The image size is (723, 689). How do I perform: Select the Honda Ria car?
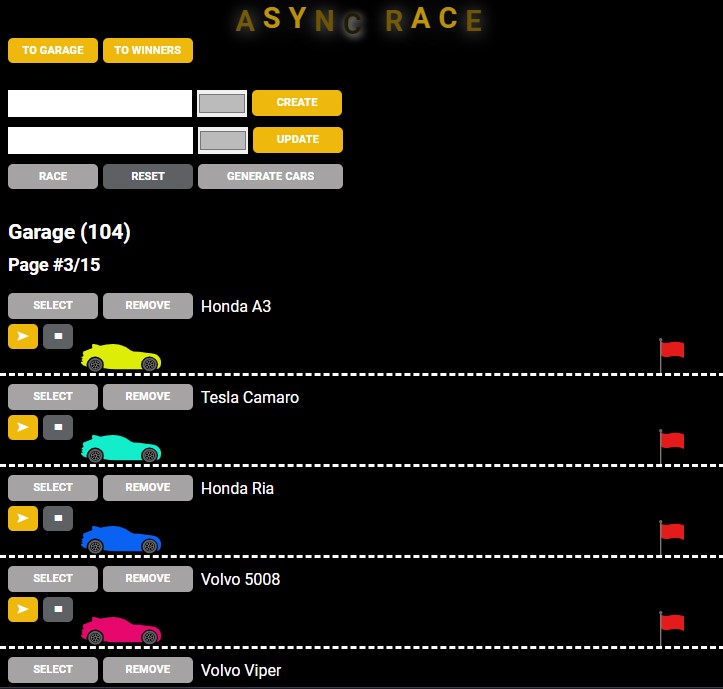pos(53,487)
